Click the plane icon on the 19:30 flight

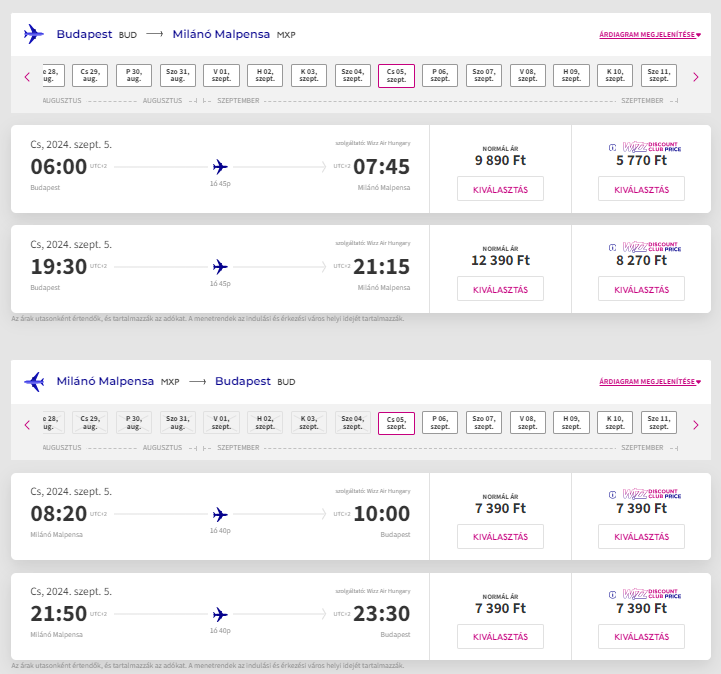(x=221, y=266)
